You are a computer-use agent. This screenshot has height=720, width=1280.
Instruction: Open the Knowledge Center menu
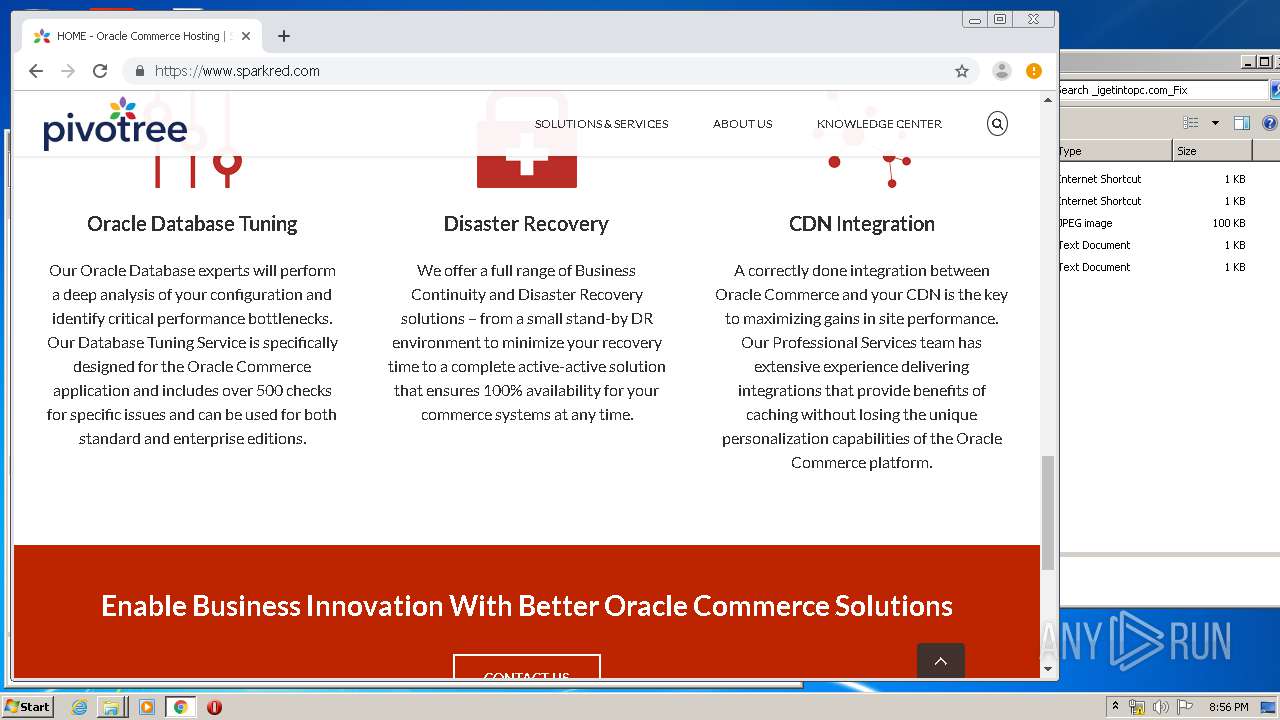click(879, 124)
